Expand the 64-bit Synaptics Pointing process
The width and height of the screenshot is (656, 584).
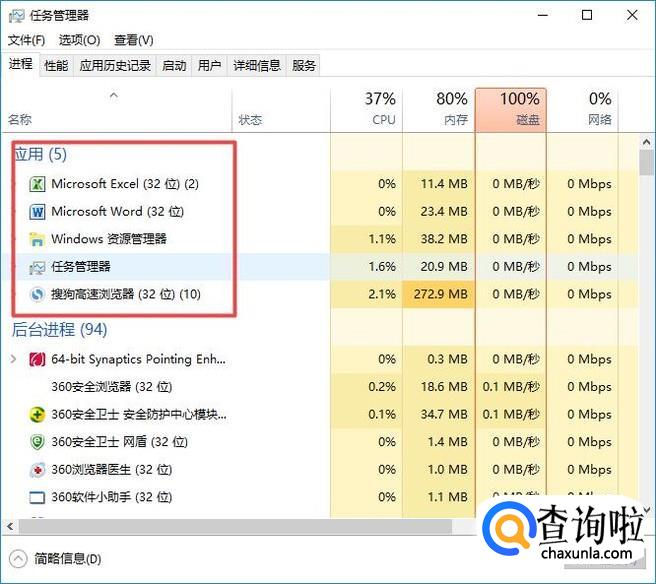click(x=13, y=359)
